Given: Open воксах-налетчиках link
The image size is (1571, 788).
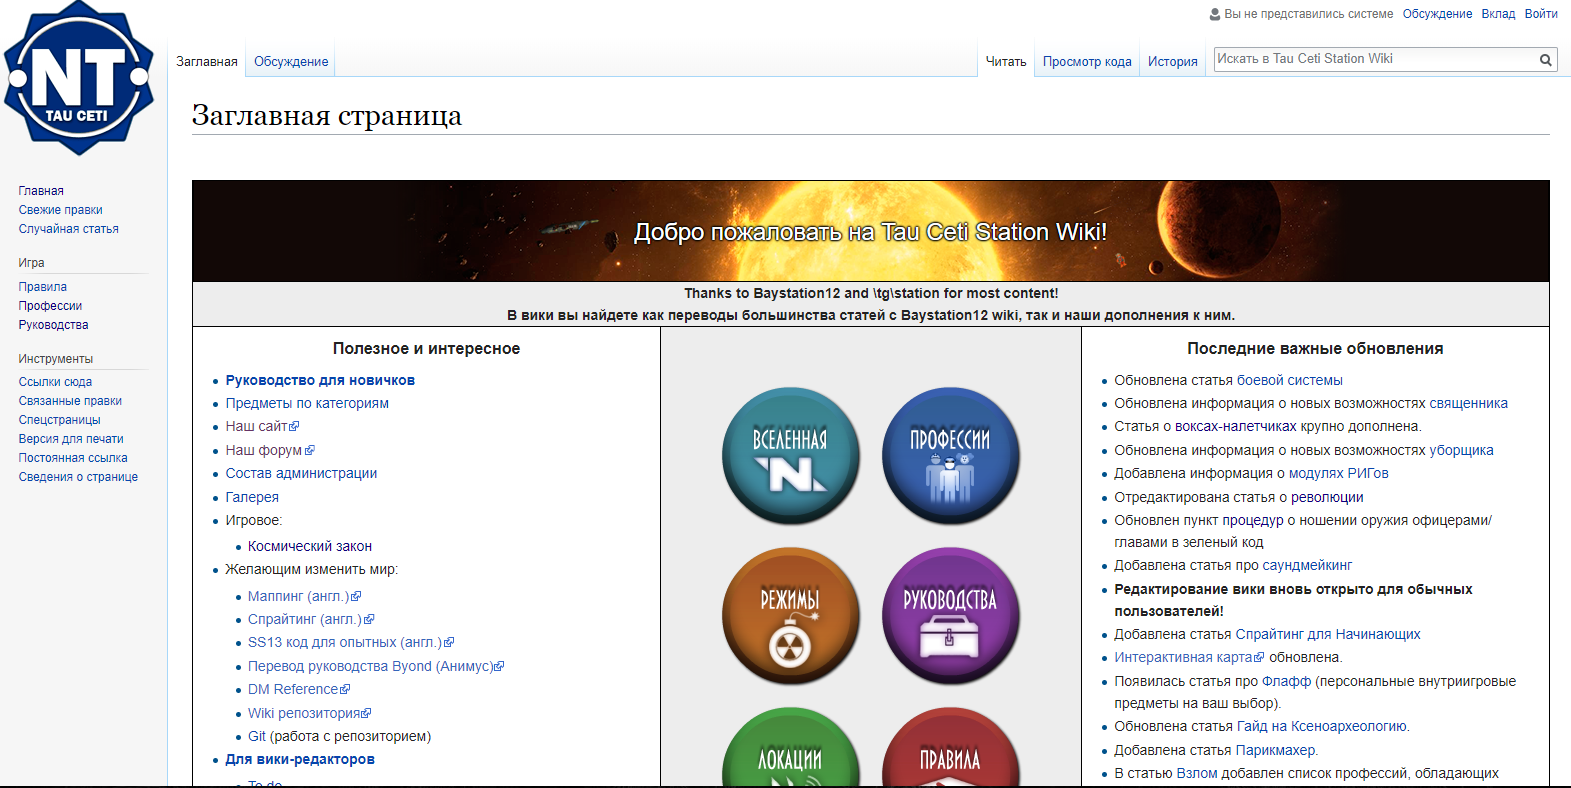Looking at the screenshot, I should click(x=1235, y=426).
